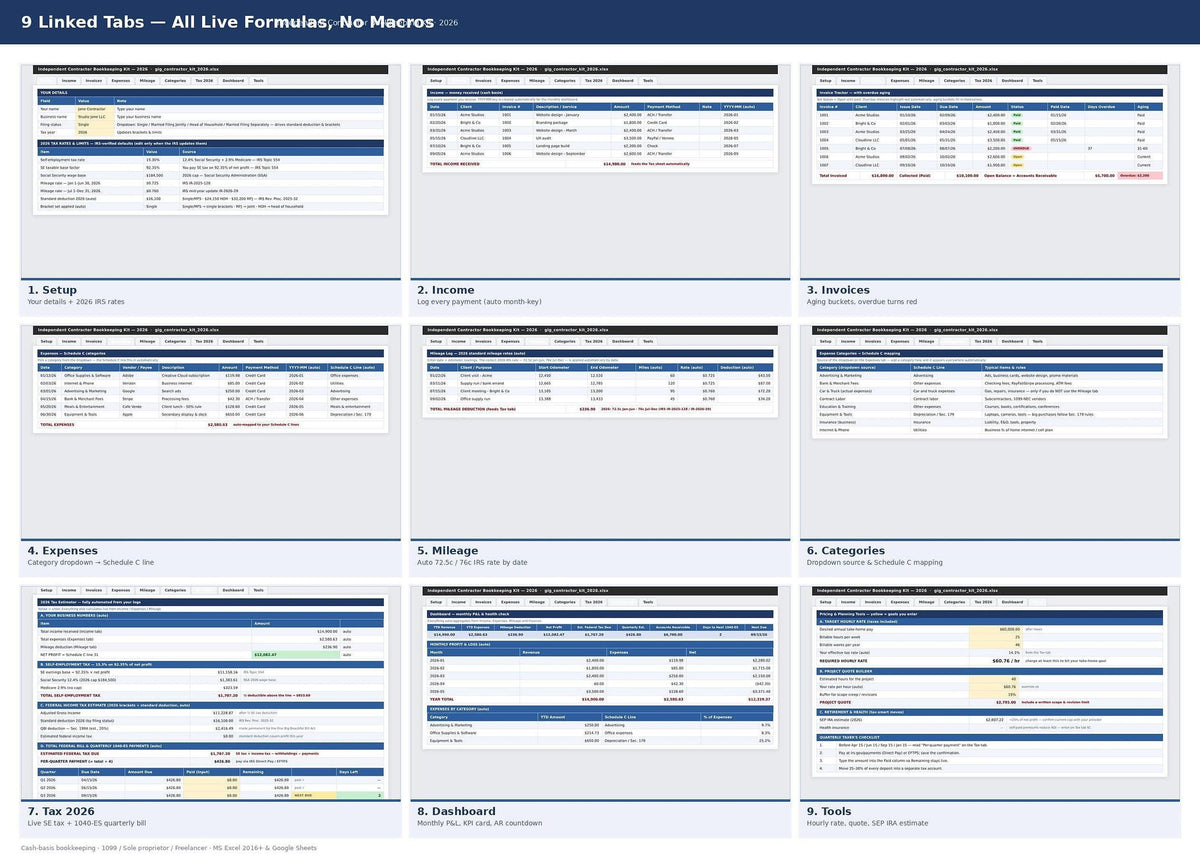Image resolution: width=1200 pixels, height=857 pixels.
Task: Select 'TOTAL SELF-EMPLOYMENT TAX' line in Tax sheet
Action: 211,696
